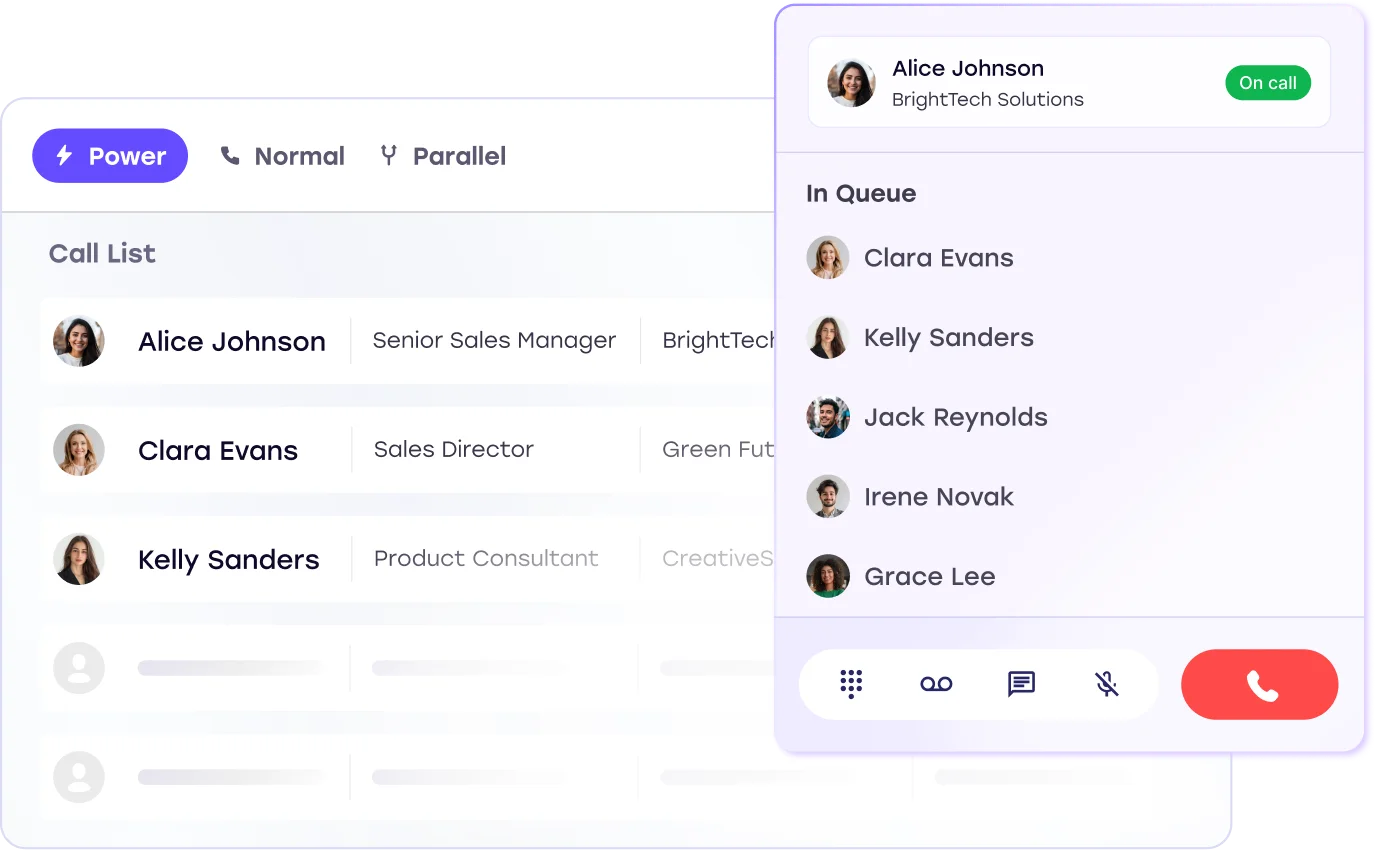The width and height of the screenshot is (1375, 850).
Task: Select Clara Evans in the queue
Action: pyautogui.click(x=938, y=258)
